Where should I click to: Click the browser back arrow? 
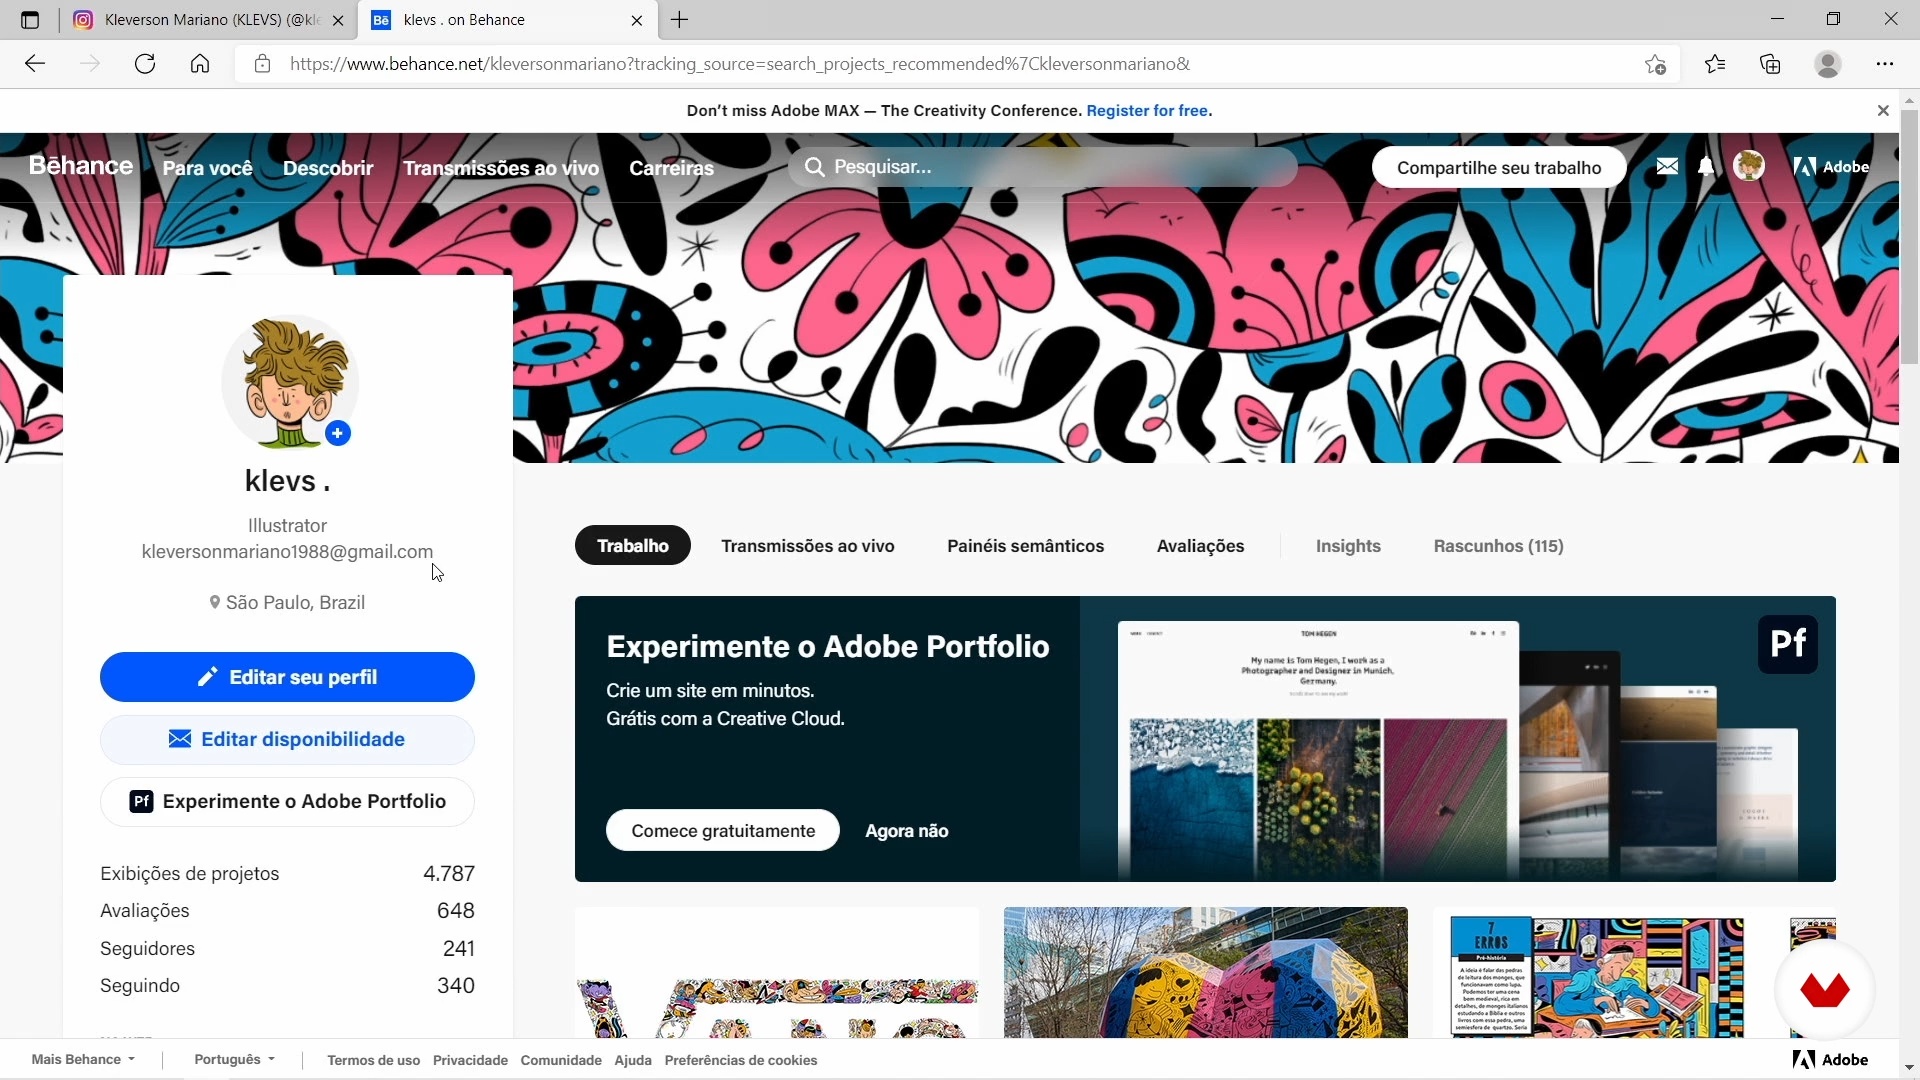[x=35, y=64]
